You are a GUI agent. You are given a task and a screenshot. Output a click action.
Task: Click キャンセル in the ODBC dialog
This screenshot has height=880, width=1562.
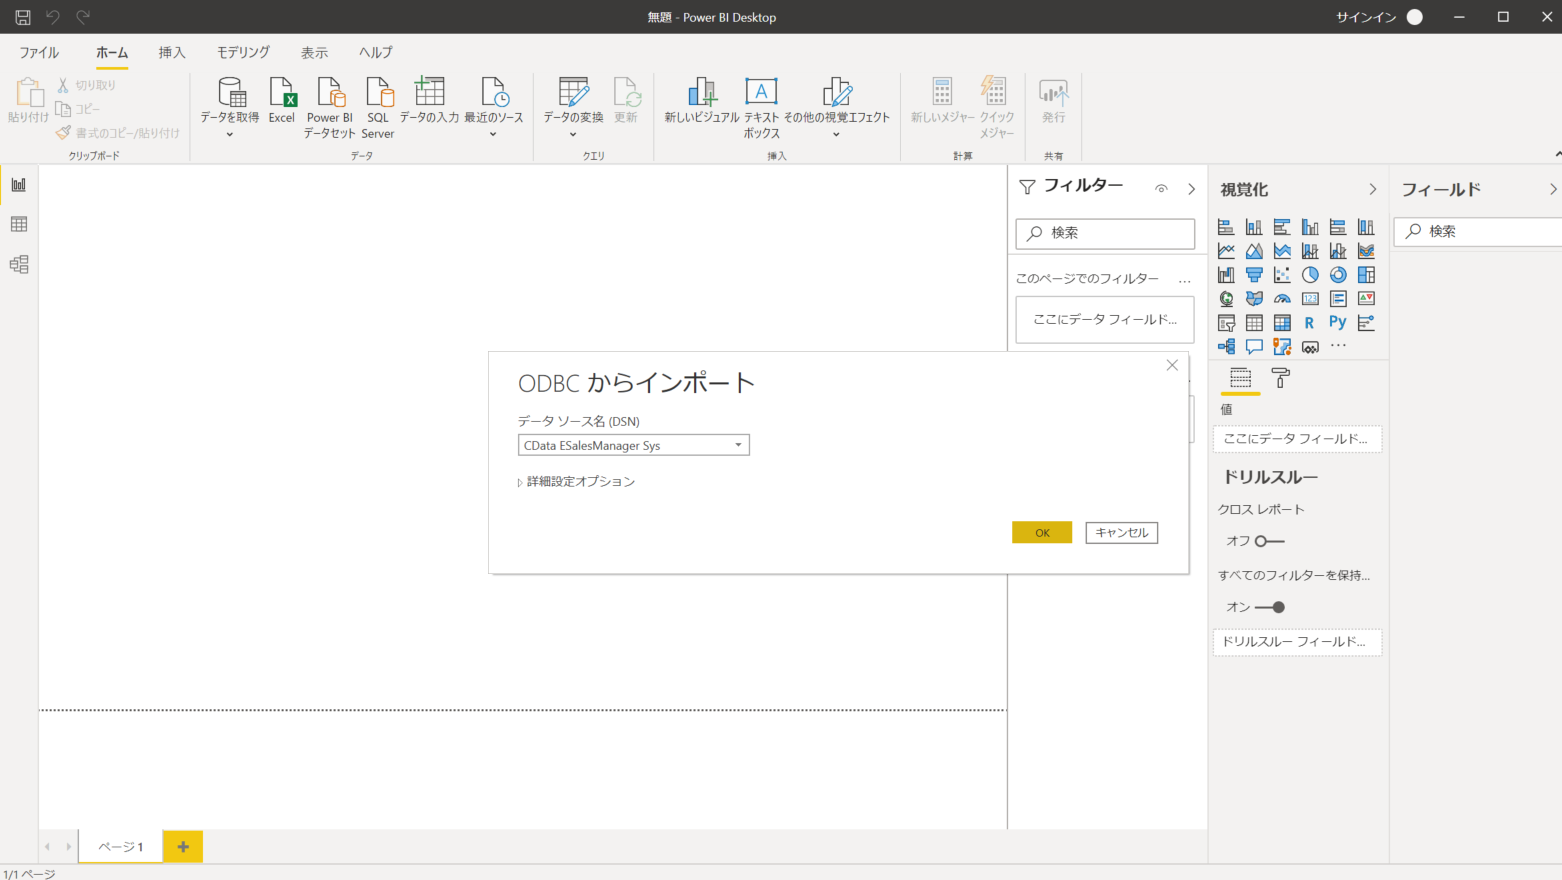click(x=1122, y=532)
